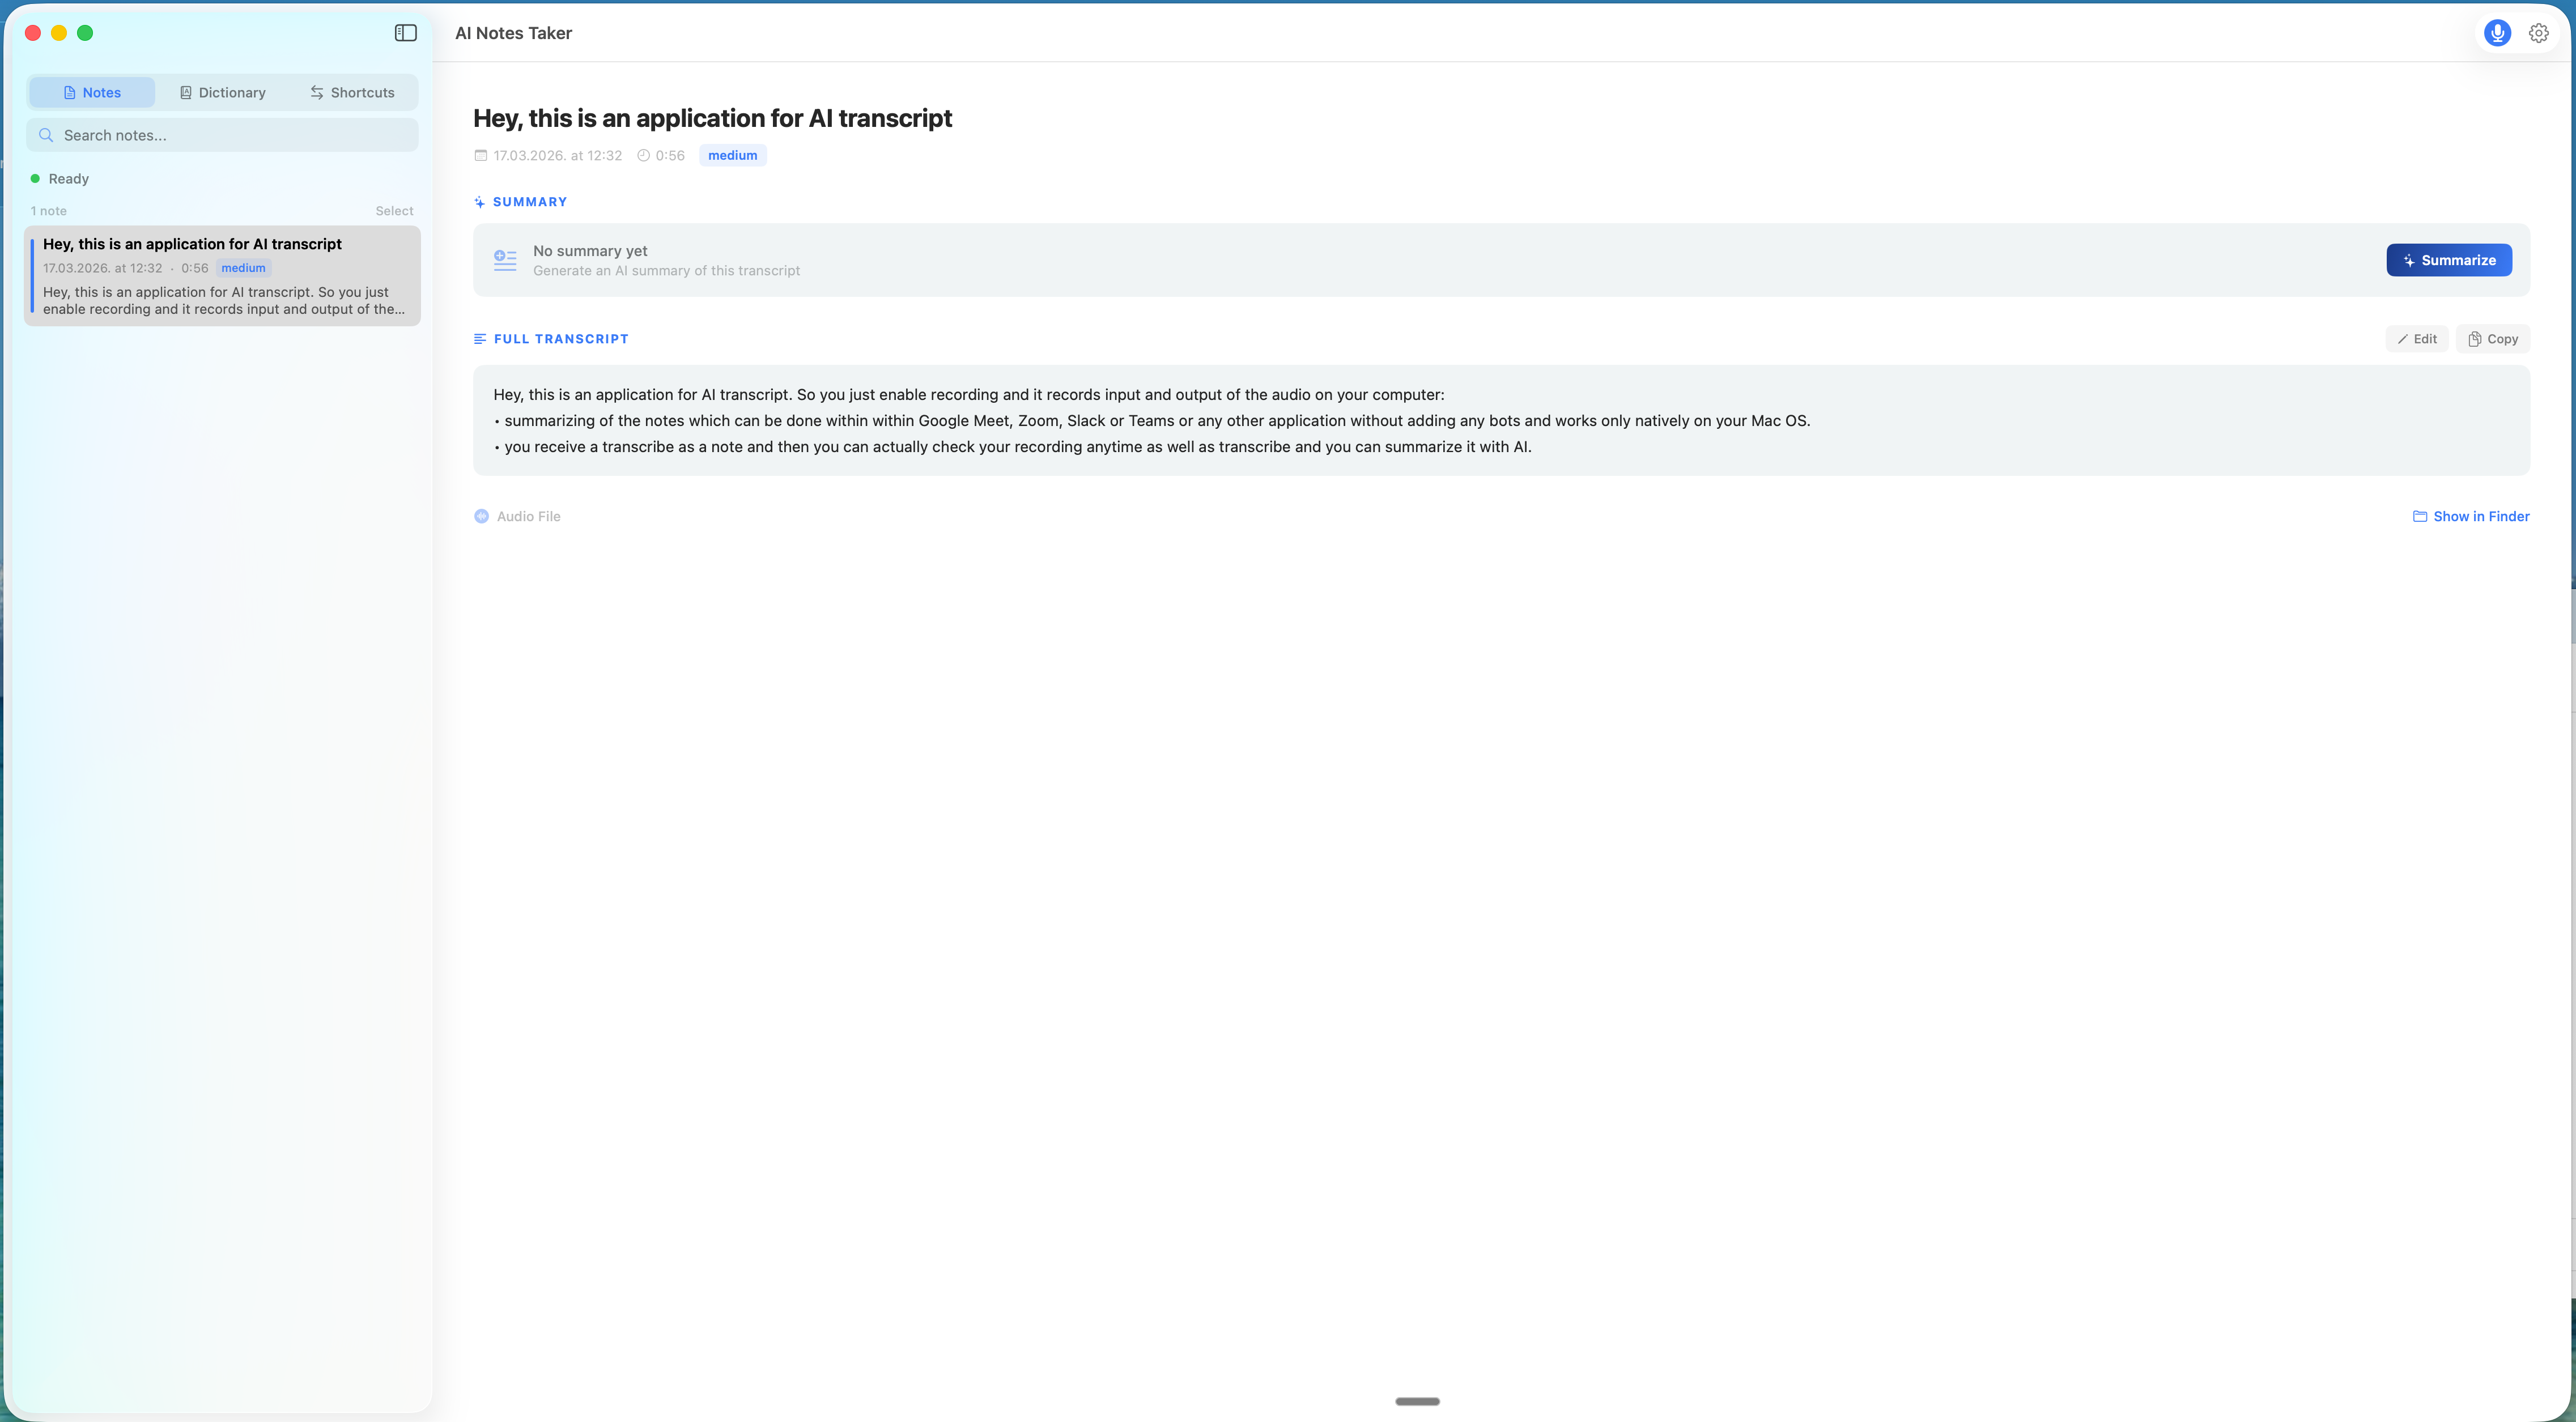
Task: Open the settings gear icon
Action: pyautogui.click(x=2539, y=33)
